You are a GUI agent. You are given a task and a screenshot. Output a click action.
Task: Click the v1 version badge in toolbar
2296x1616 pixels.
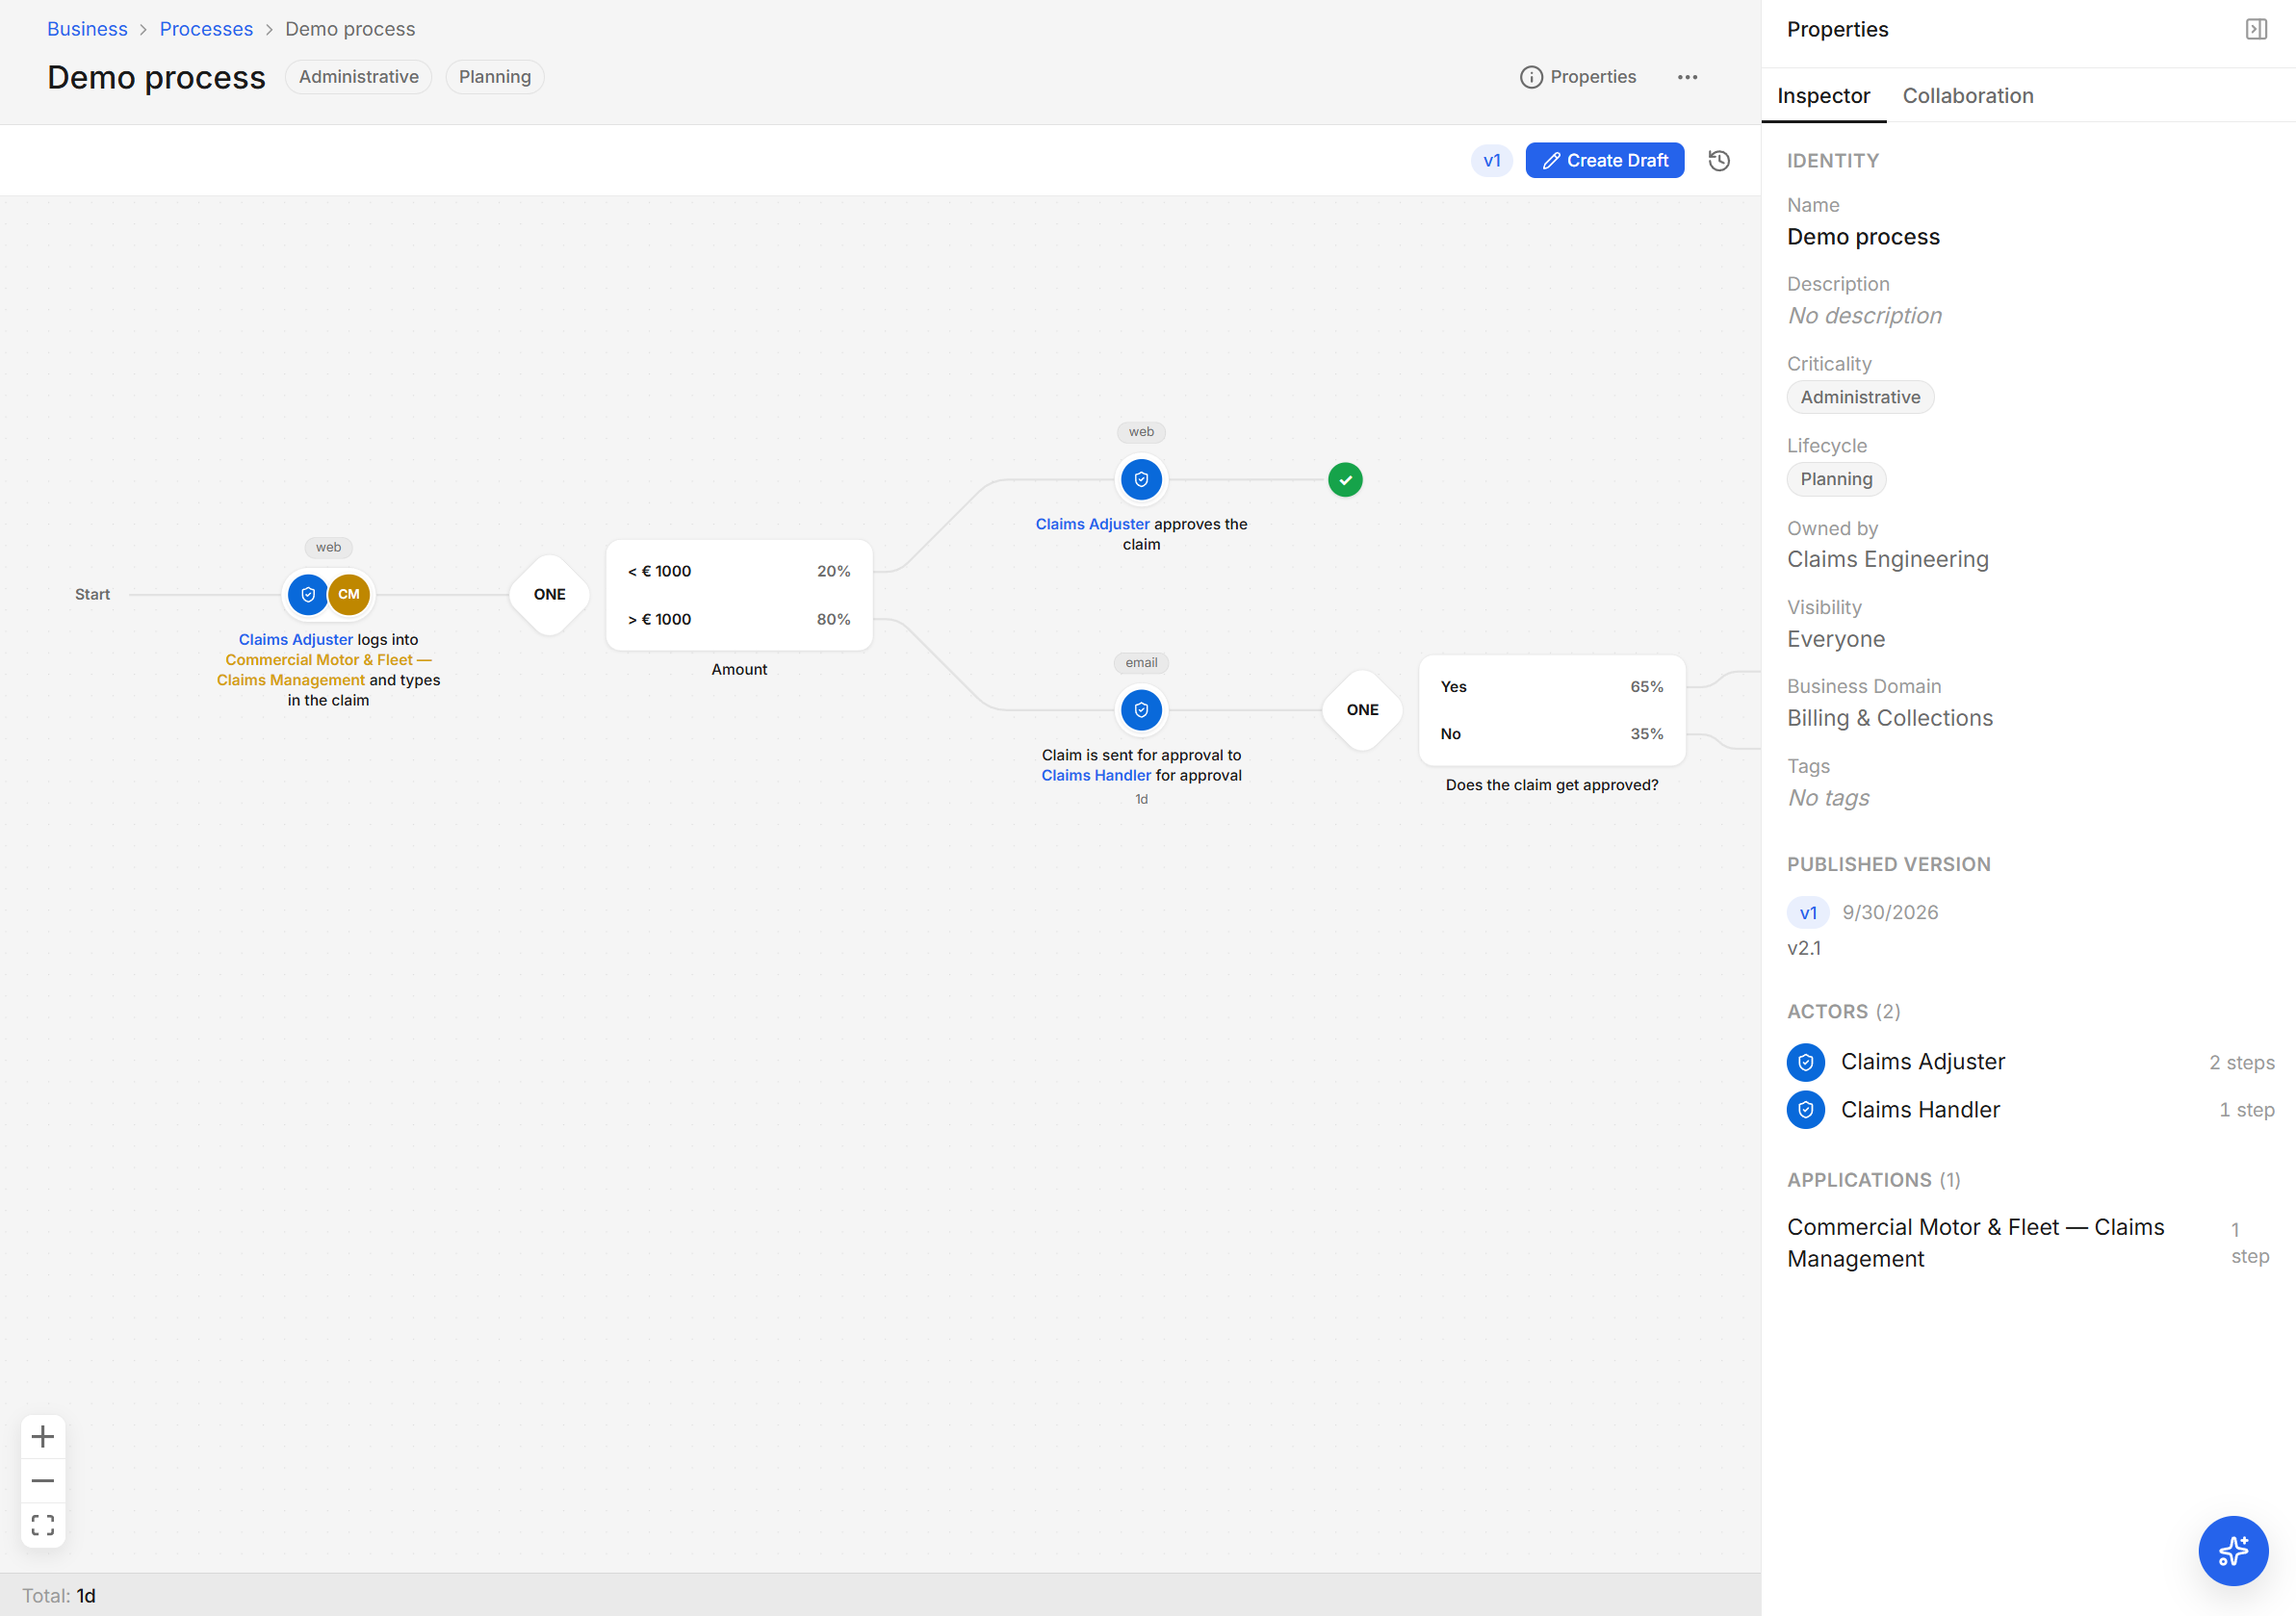point(1491,160)
